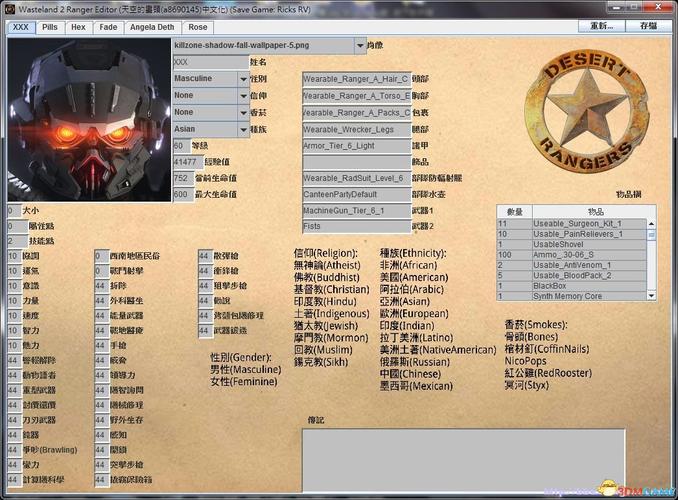The width and height of the screenshot is (678, 500).
Task: Click the experience value field 41477
Action: 187,162
